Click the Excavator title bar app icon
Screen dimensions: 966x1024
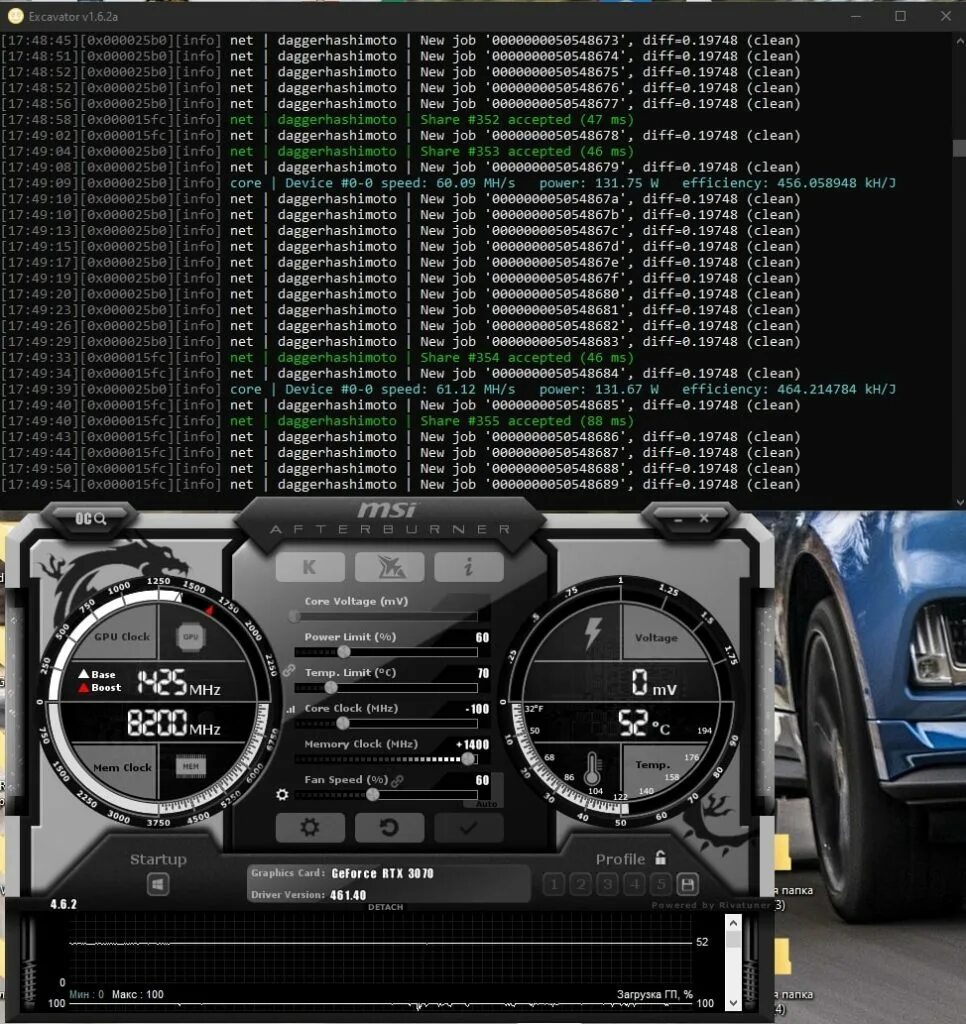point(16,16)
